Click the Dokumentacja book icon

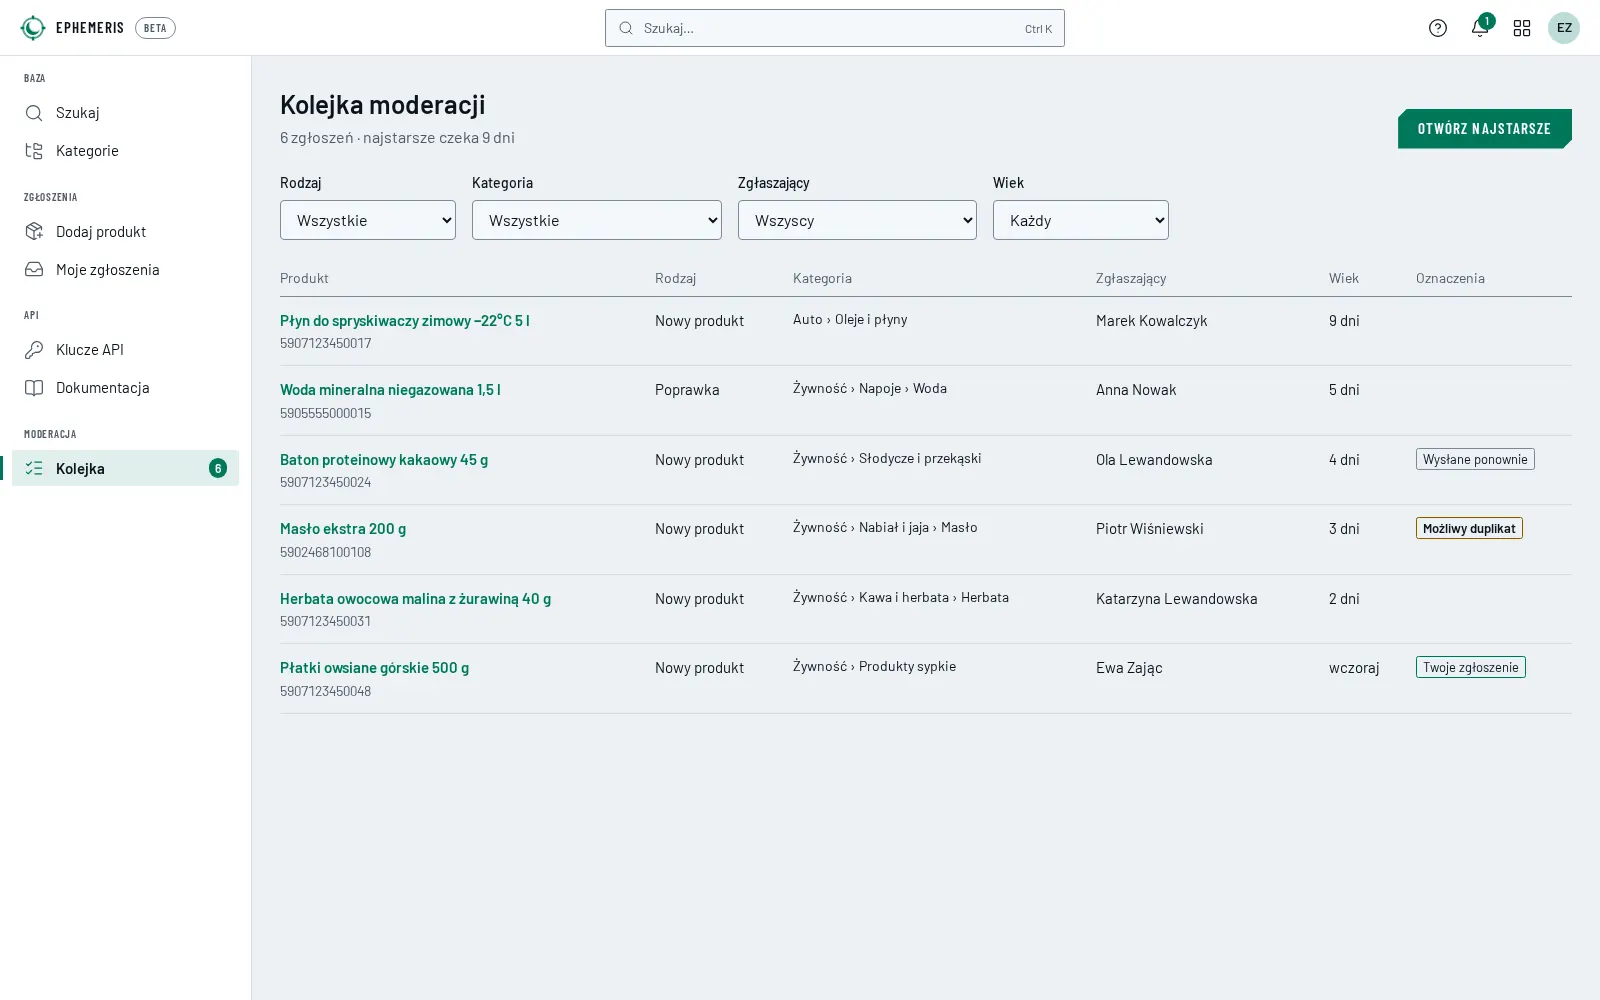tap(34, 388)
